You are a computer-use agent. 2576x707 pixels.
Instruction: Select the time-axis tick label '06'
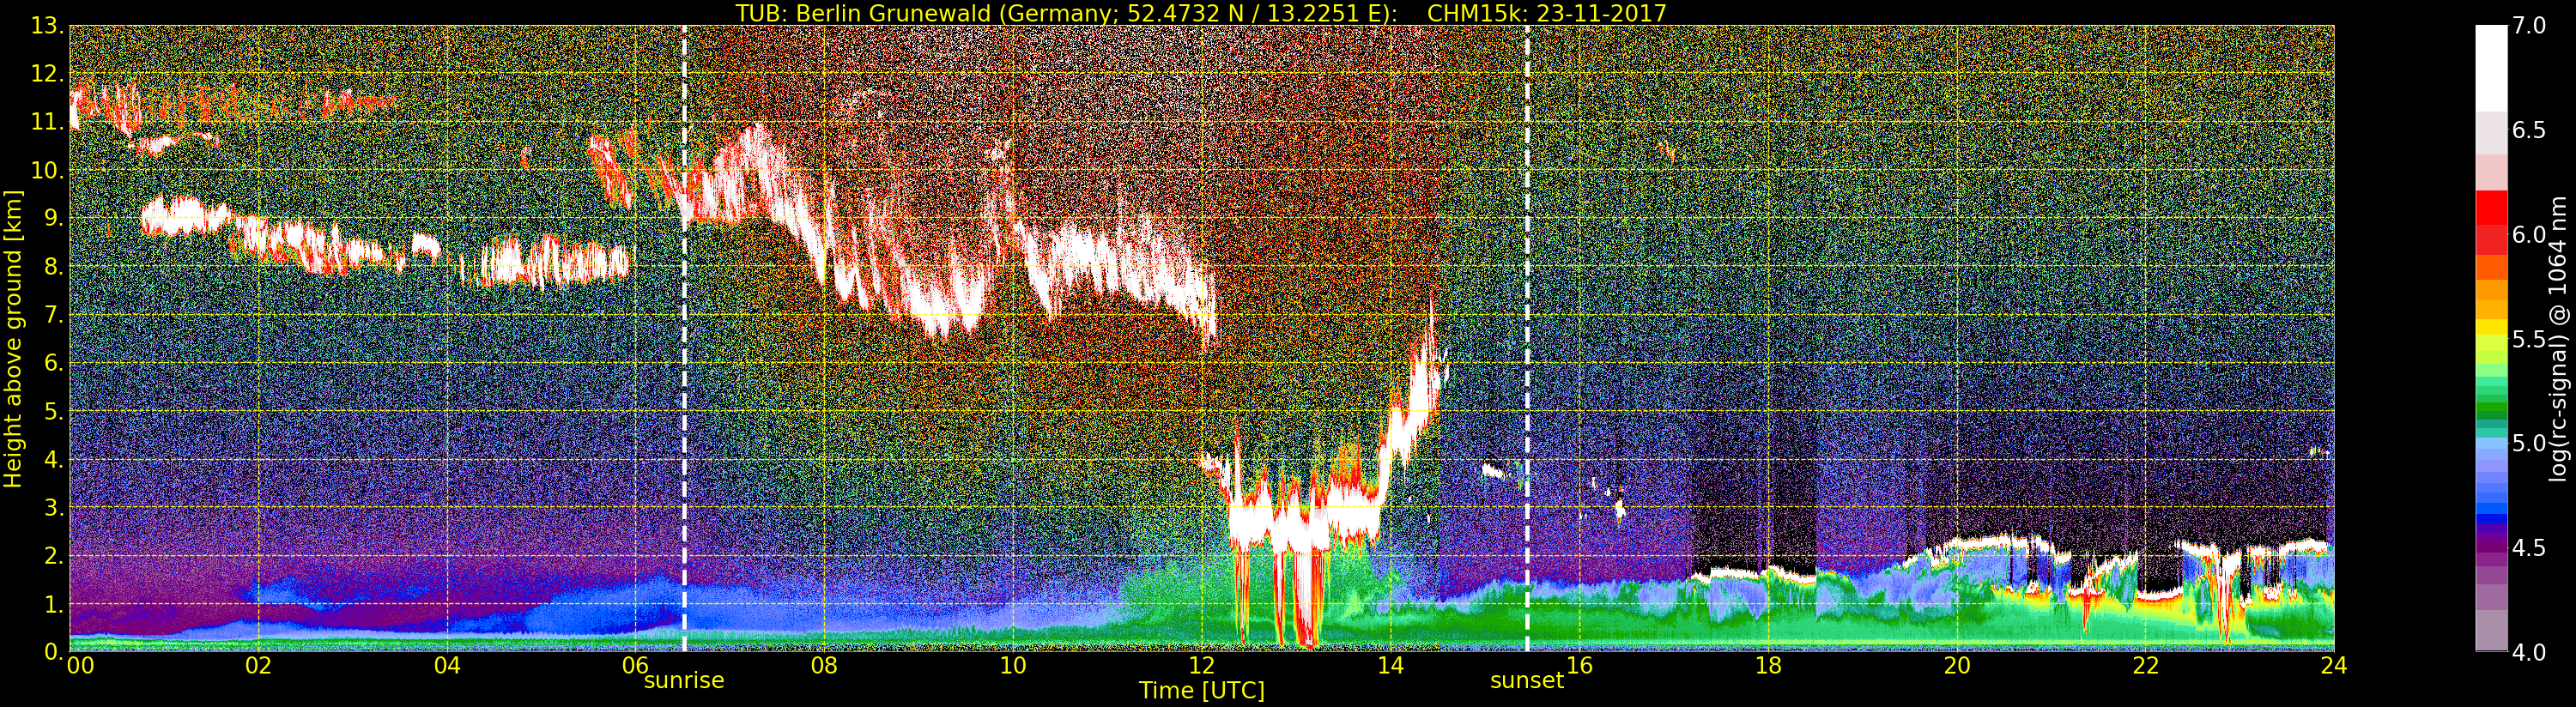636,665
